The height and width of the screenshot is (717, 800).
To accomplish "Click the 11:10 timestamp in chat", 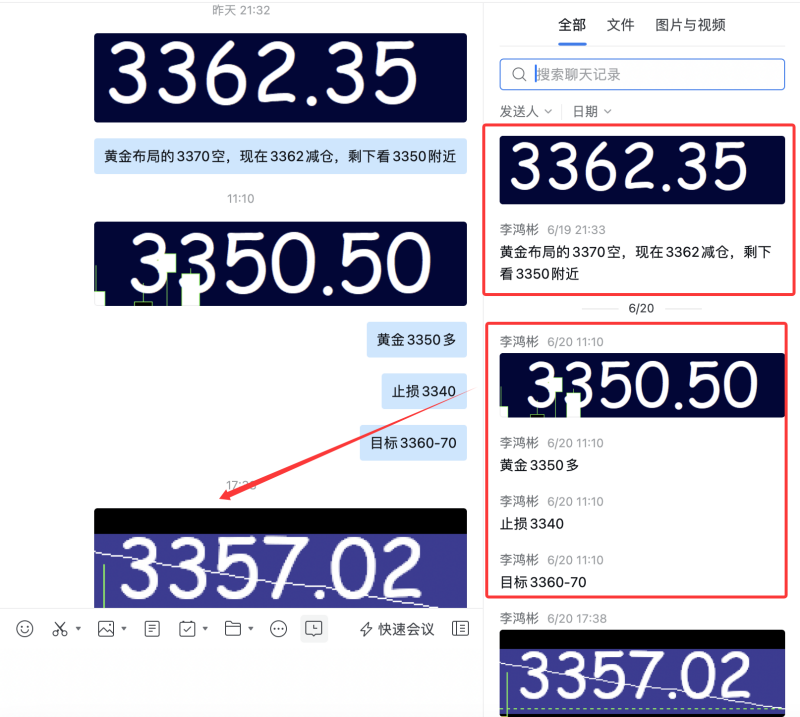I will point(240,199).
